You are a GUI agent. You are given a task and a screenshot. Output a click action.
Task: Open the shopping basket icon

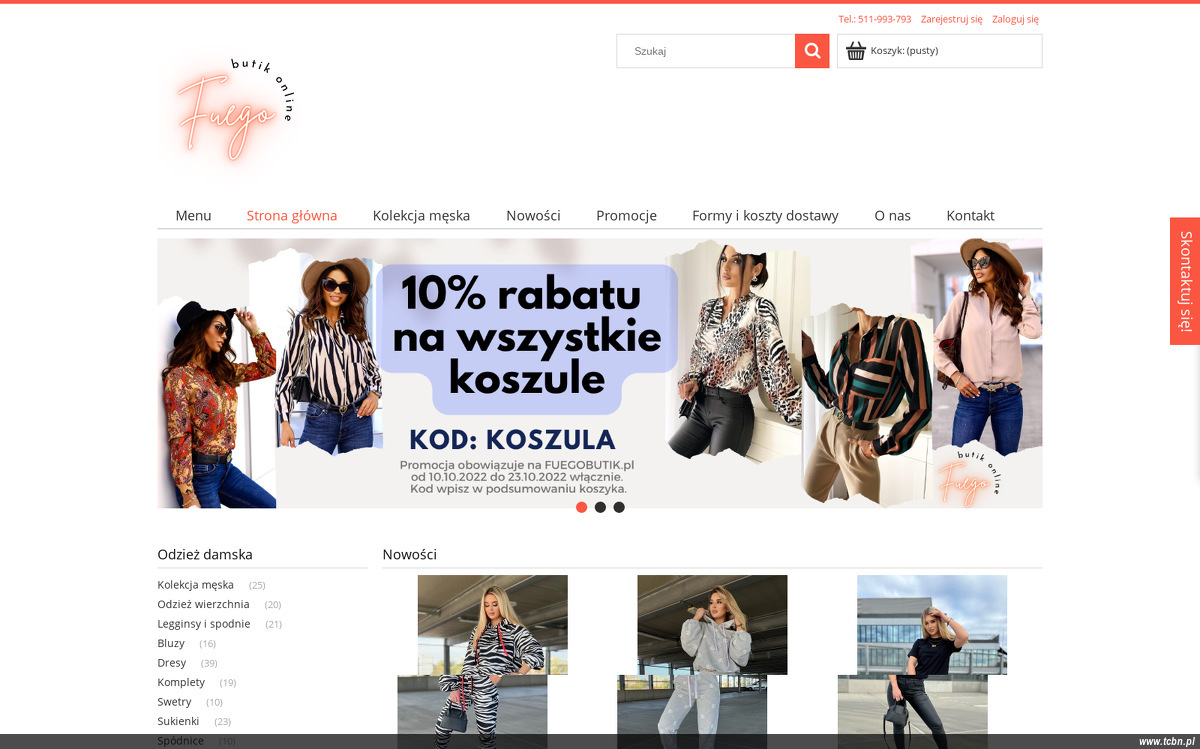(x=856, y=51)
